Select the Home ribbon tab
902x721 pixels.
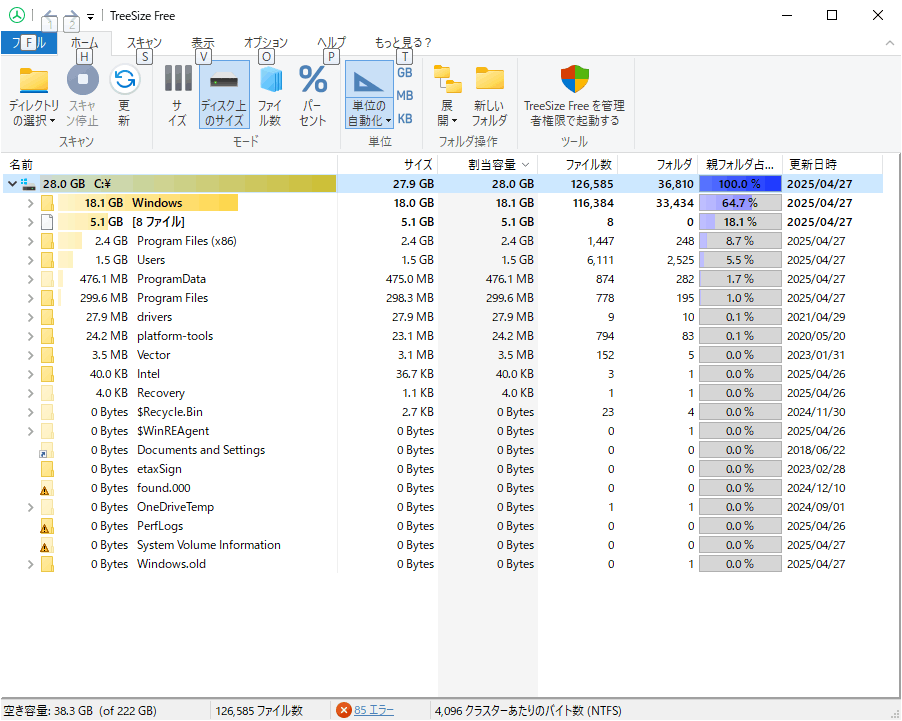(x=84, y=43)
